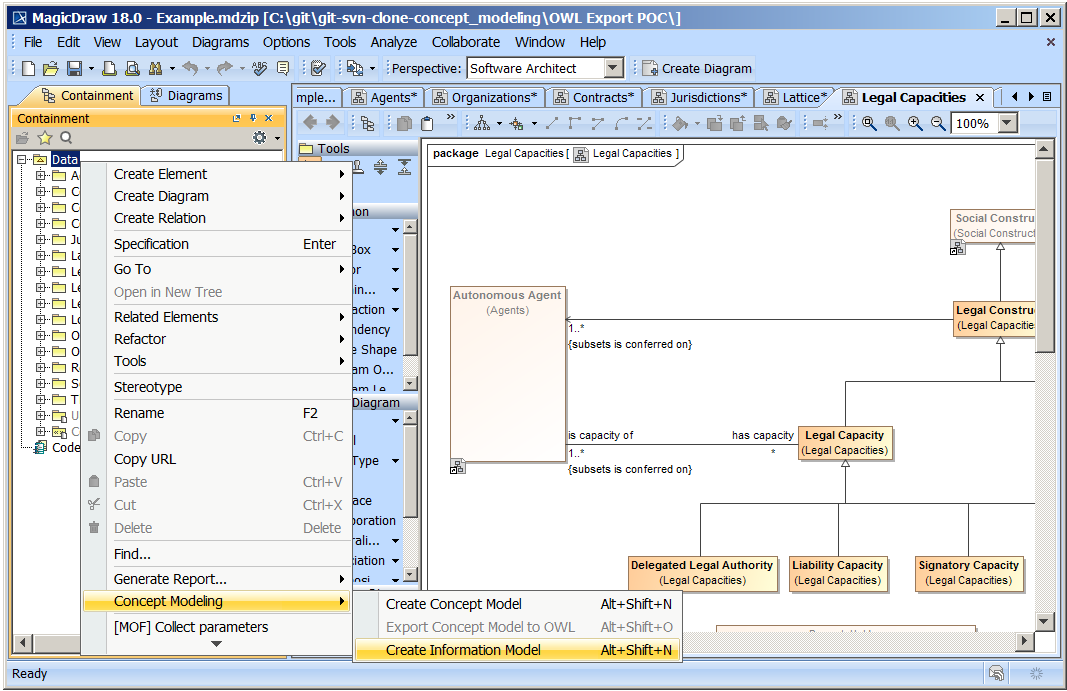Select the Zoom In magnifier on the diagram toolbar
Viewport: 1067px width, 691px height.
click(x=913, y=123)
